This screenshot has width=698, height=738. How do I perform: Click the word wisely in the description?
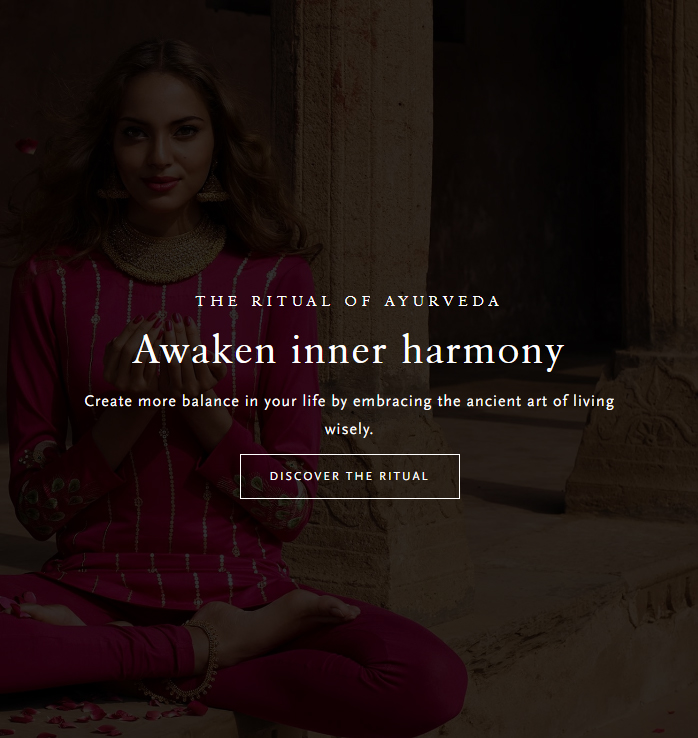349,429
